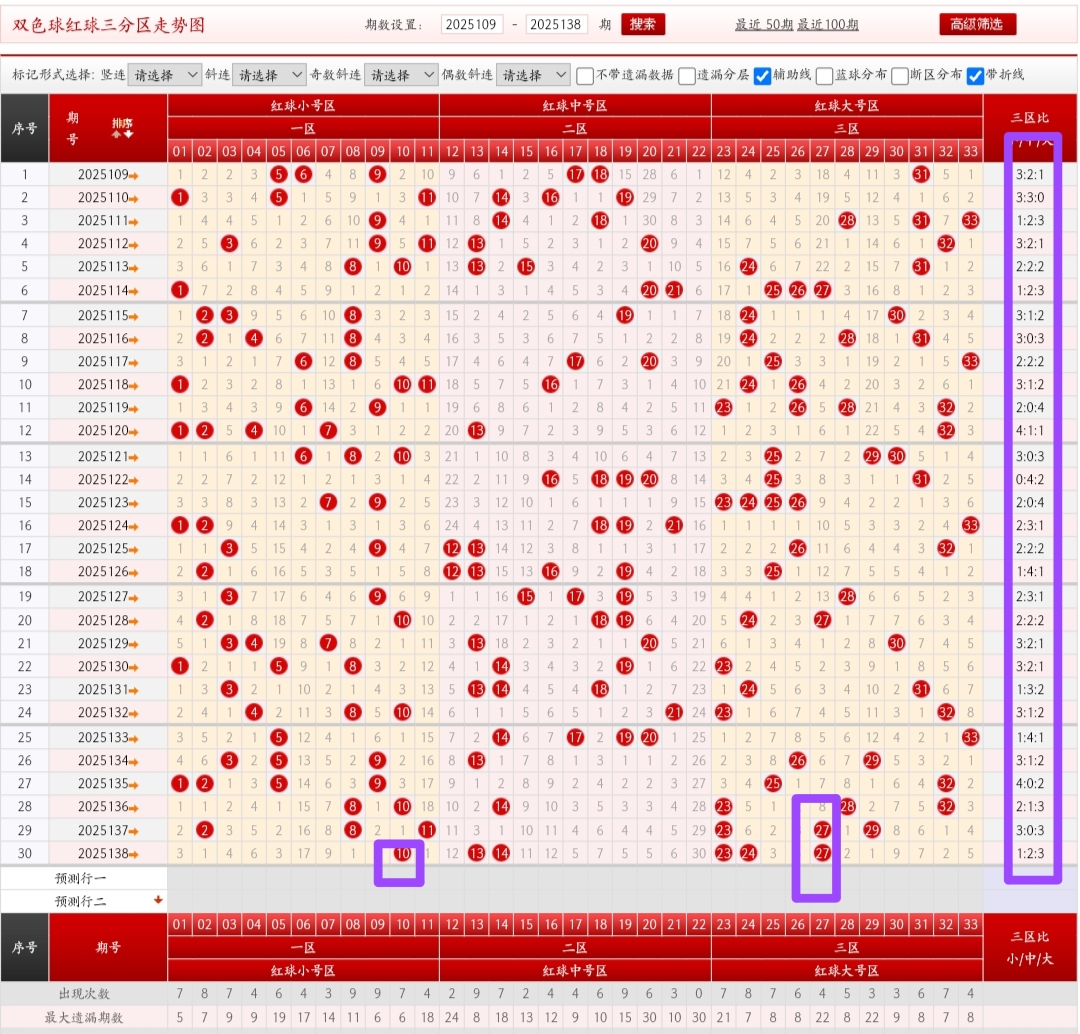Open the 竖连 dropdown
The image size is (1080, 1034).
point(165,75)
